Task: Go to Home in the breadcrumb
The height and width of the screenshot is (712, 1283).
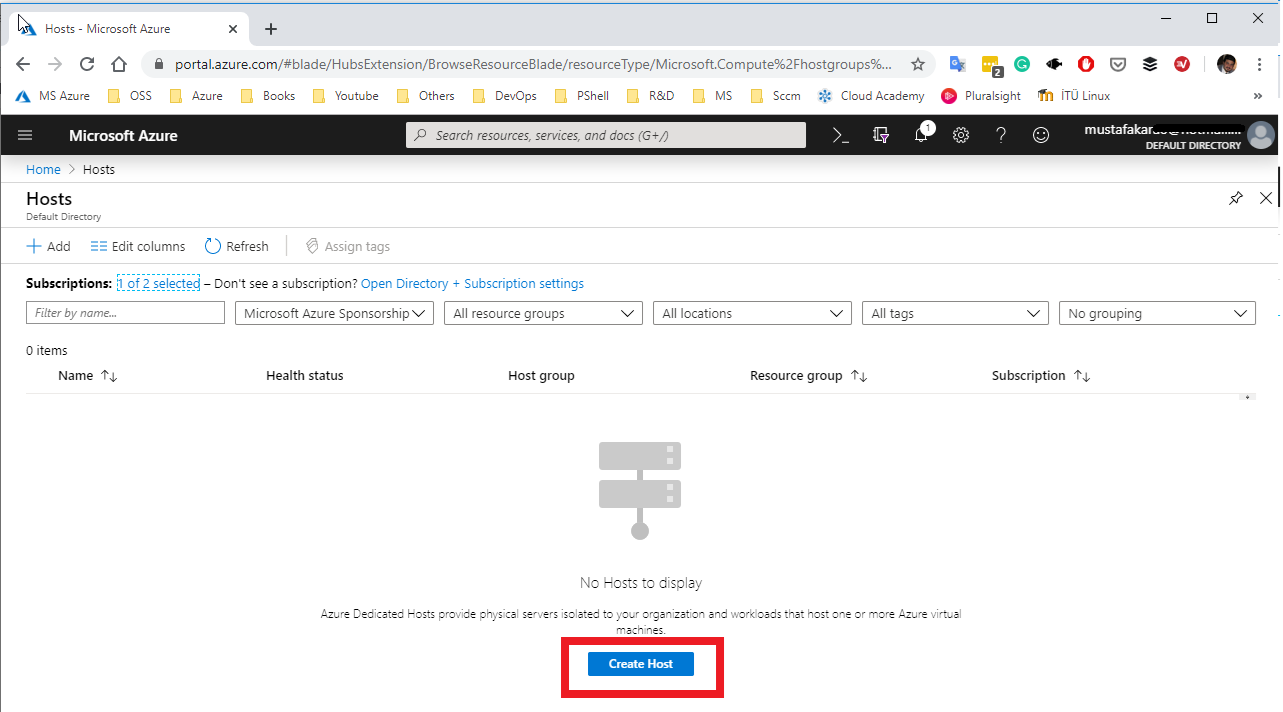Action: 43,170
